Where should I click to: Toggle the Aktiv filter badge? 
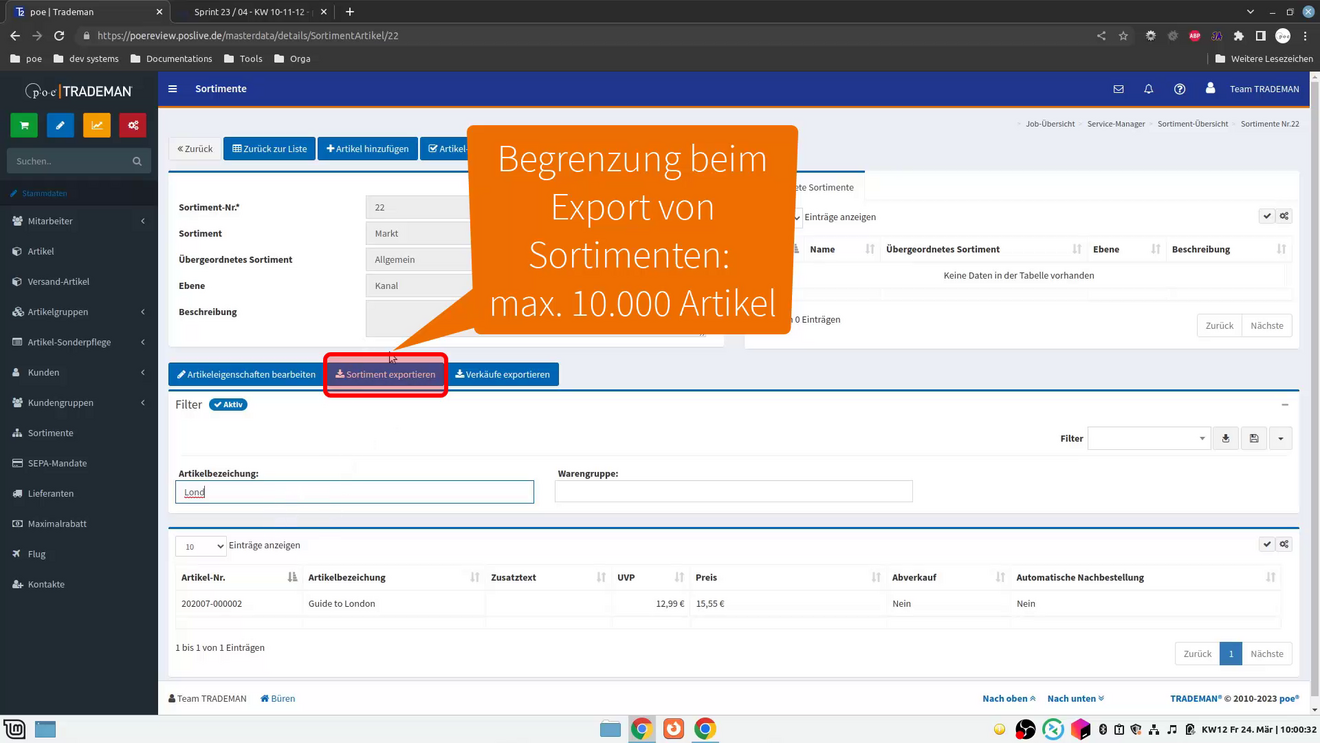click(228, 405)
